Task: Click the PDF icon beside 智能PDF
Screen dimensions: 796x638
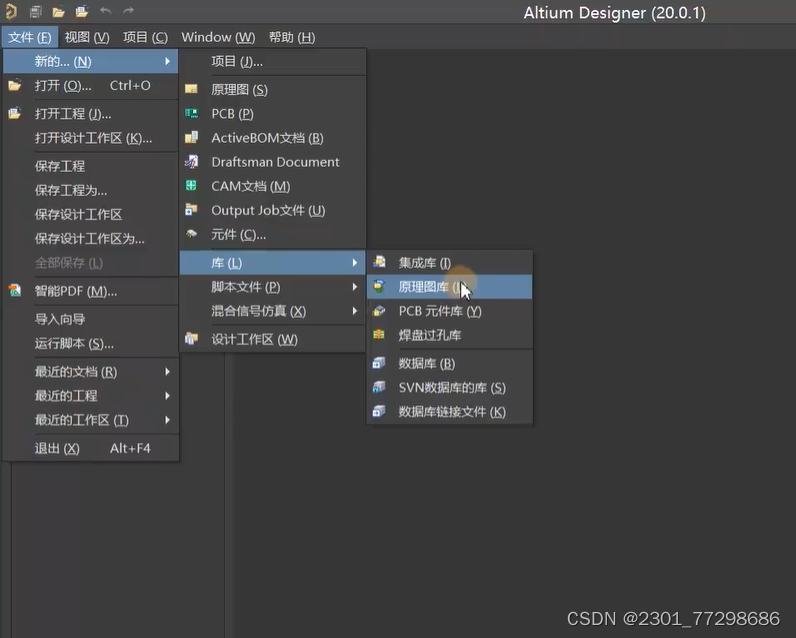Action: pyautogui.click(x=15, y=291)
